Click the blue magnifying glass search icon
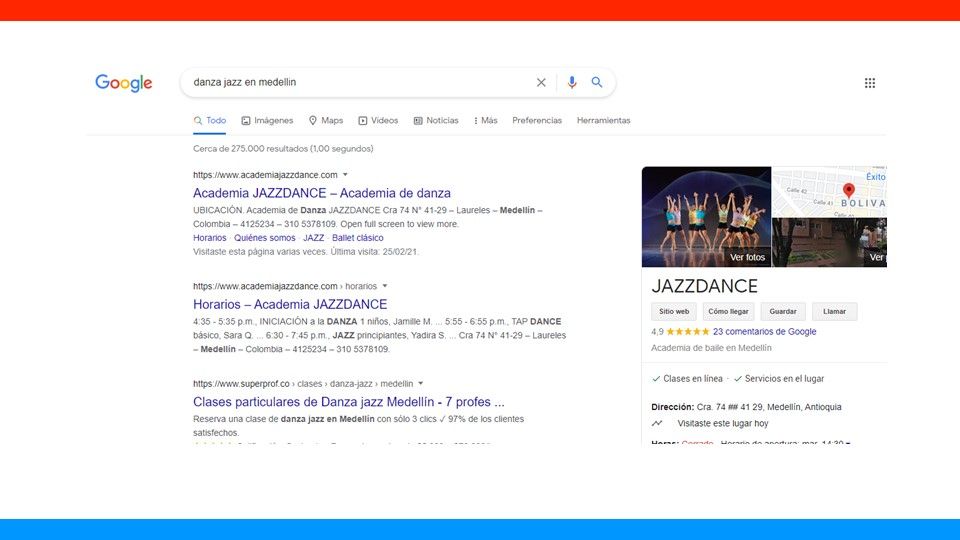960x540 pixels. 597,83
